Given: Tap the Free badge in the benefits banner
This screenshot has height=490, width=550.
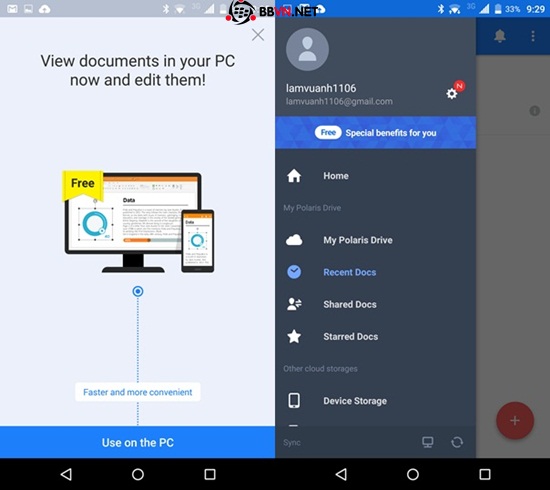Looking at the screenshot, I should [x=328, y=133].
